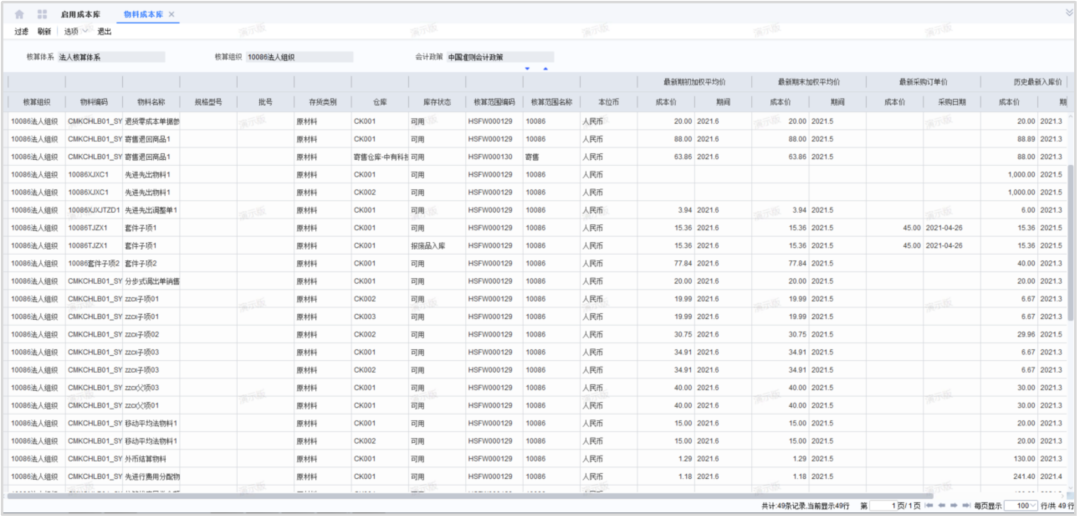The width and height of the screenshot is (1080, 520).
Task: Click the 最新期末加权平均价 group header
Action: tap(809, 82)
